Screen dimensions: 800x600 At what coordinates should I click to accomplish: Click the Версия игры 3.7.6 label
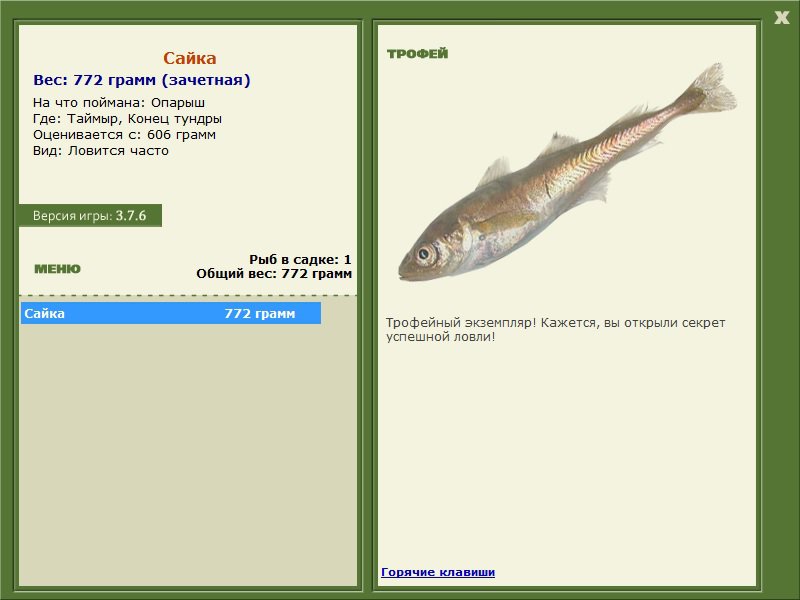coord(90,215)
